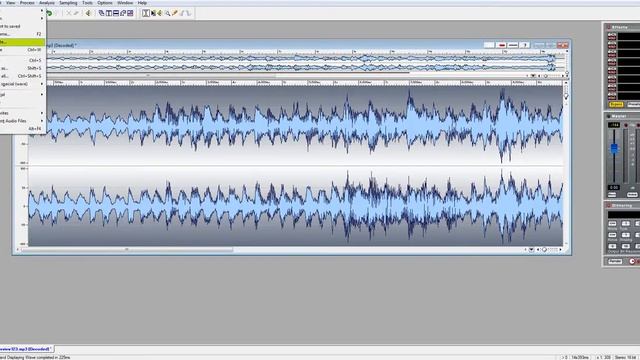Choose the highlighted green menu entry

tap(22, 42)
